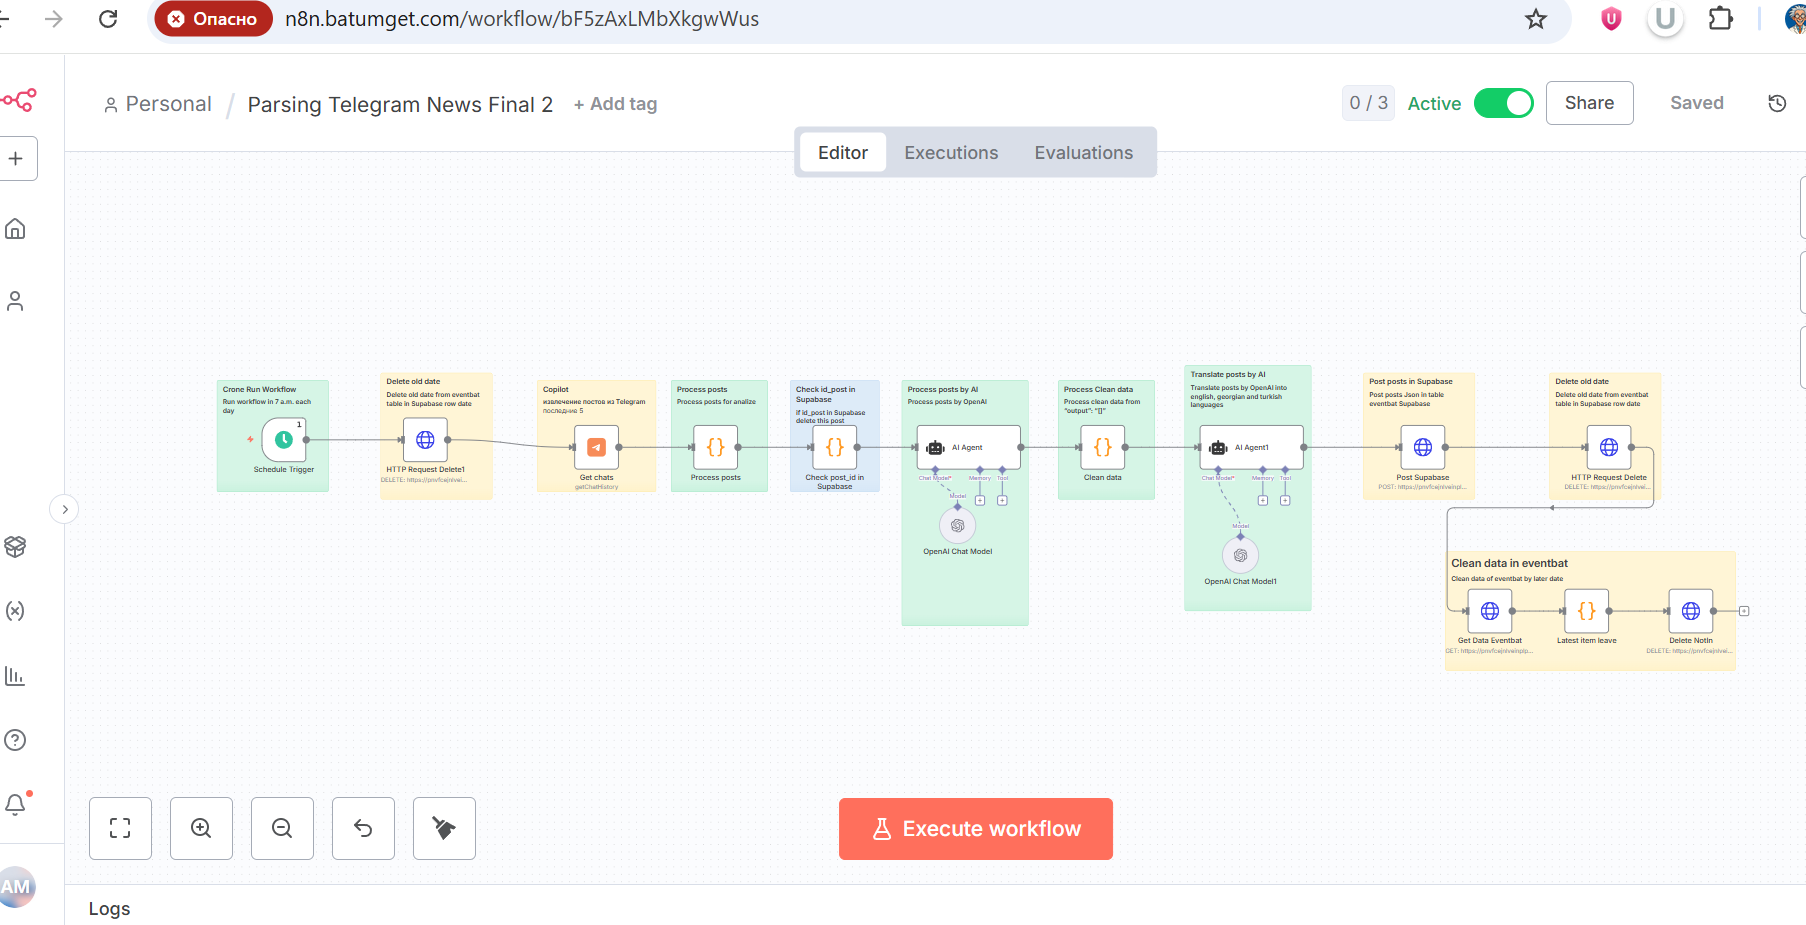Click the zoom to fit canvas icon
The height and width of the screenshot is (925, 1806).
[120, 828]
